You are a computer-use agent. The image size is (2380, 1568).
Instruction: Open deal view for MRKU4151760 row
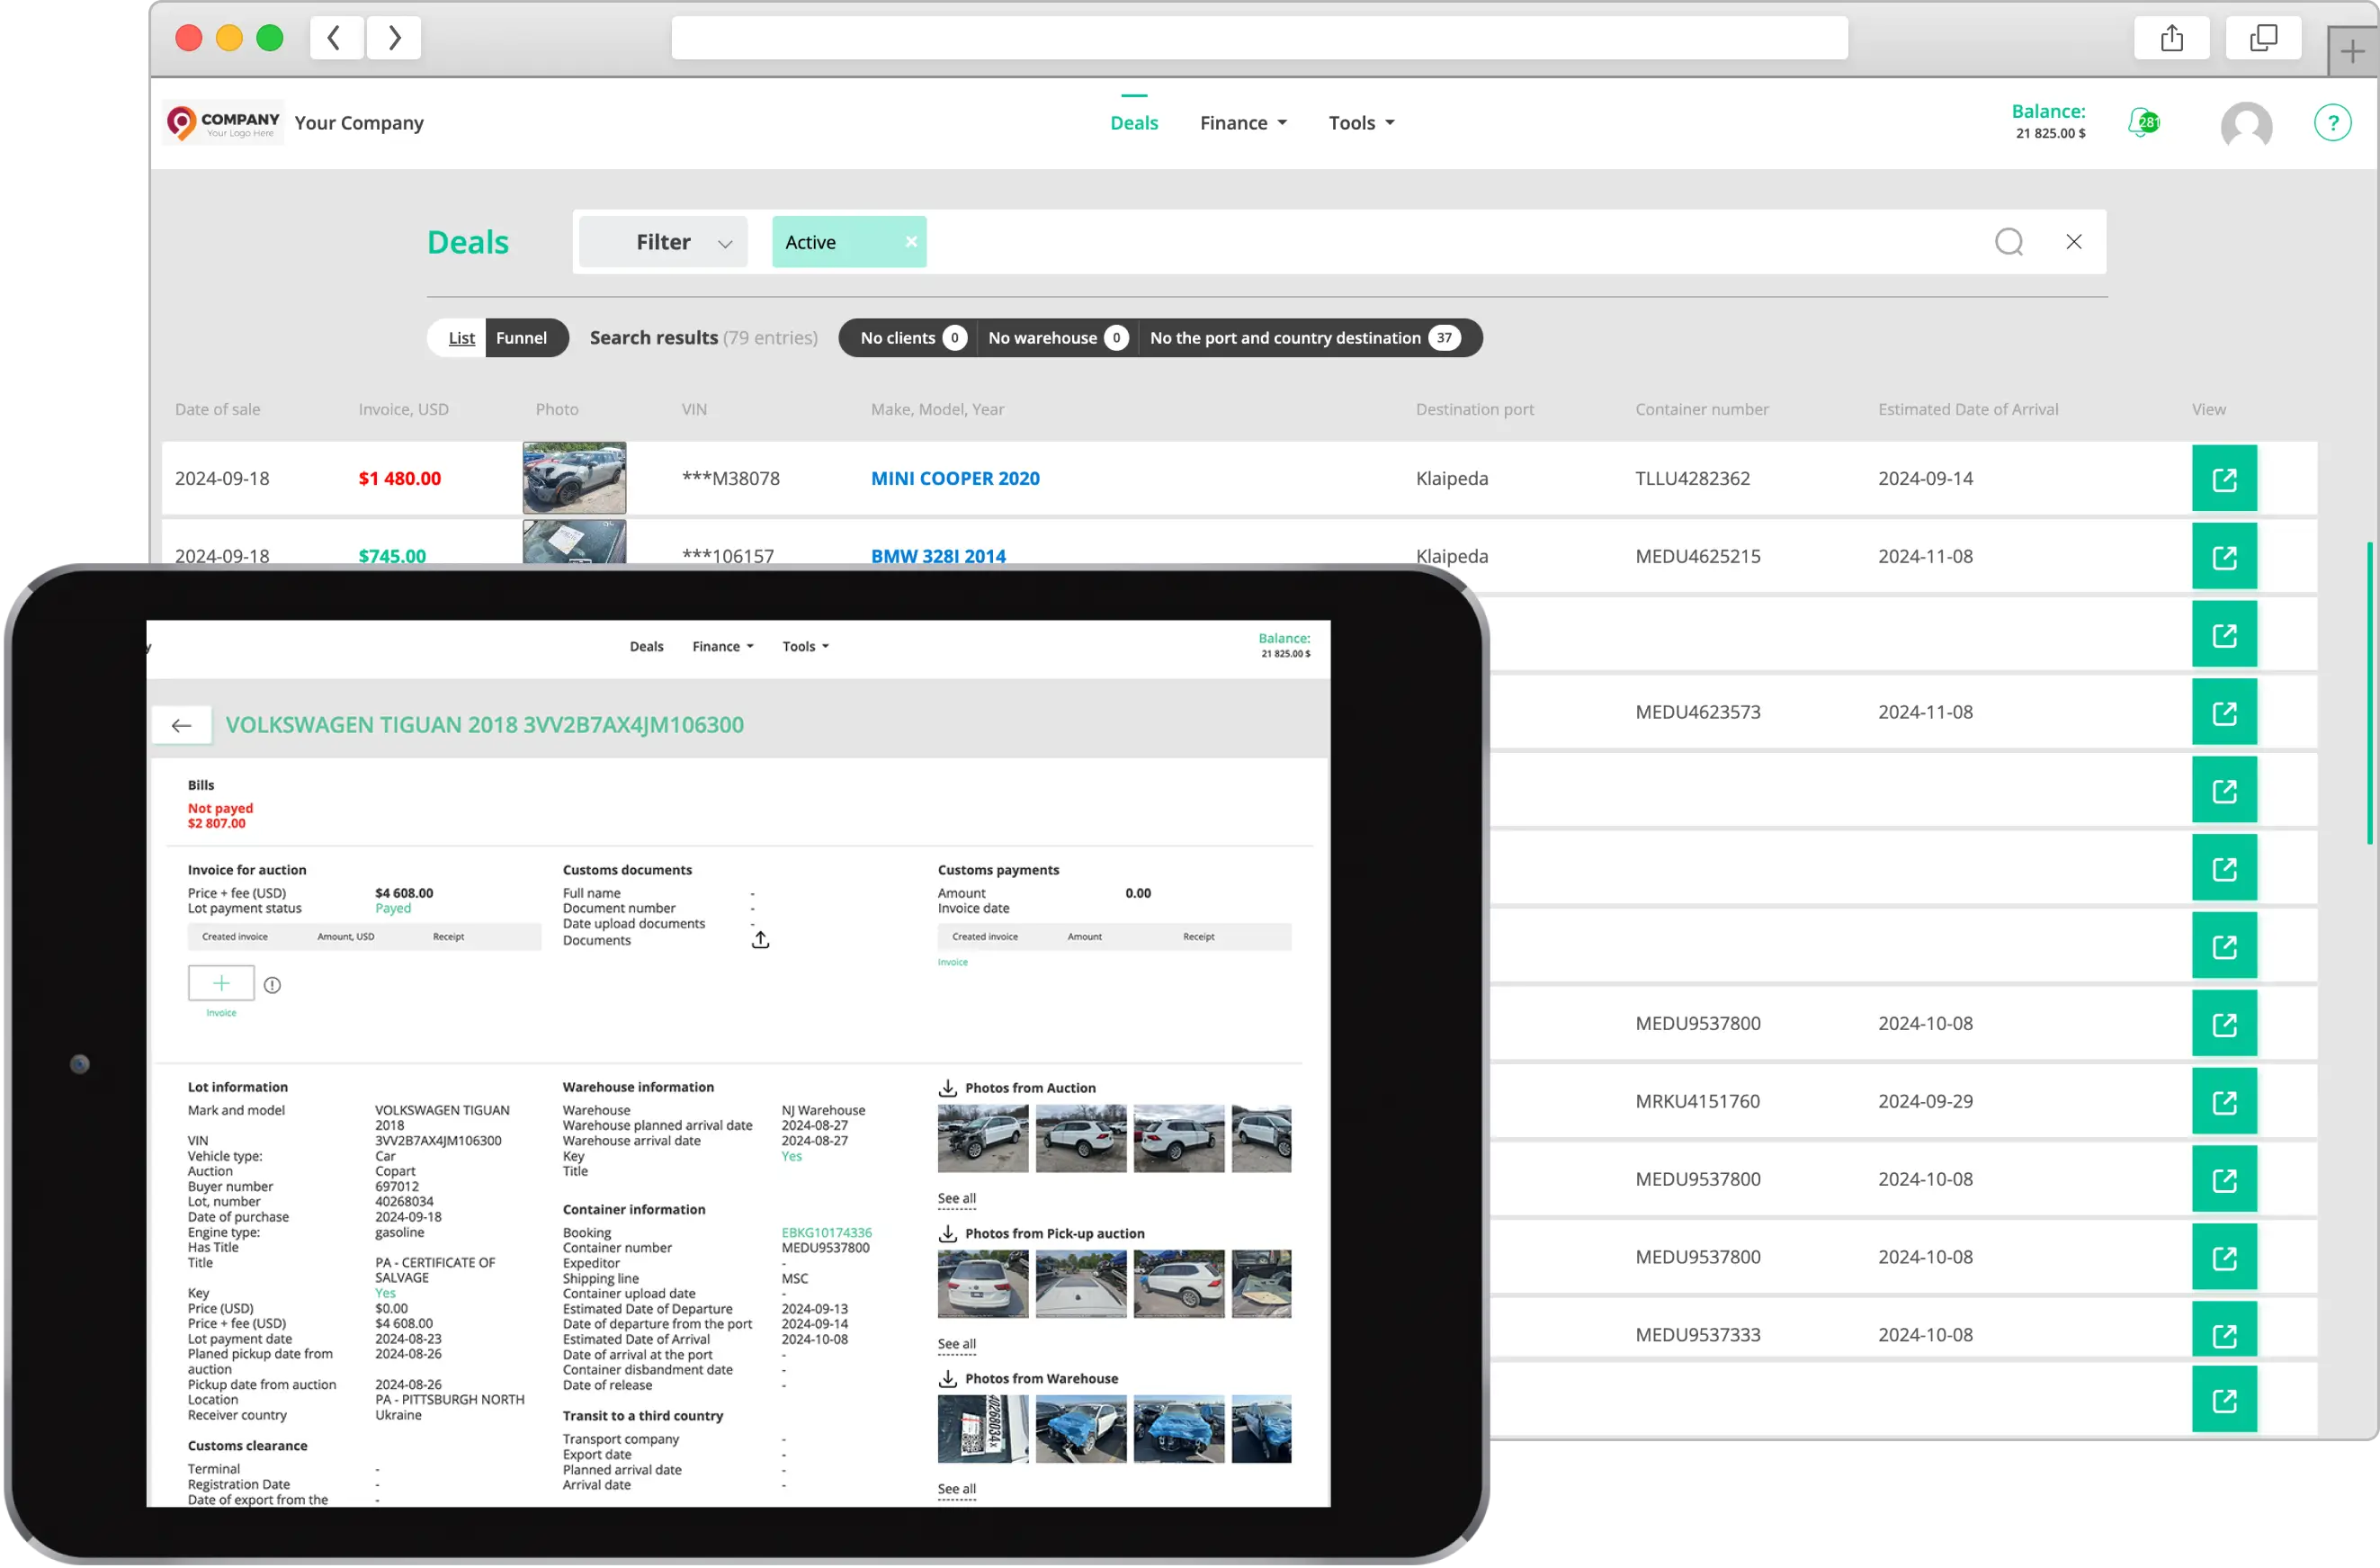[x=2224, y=1102]
